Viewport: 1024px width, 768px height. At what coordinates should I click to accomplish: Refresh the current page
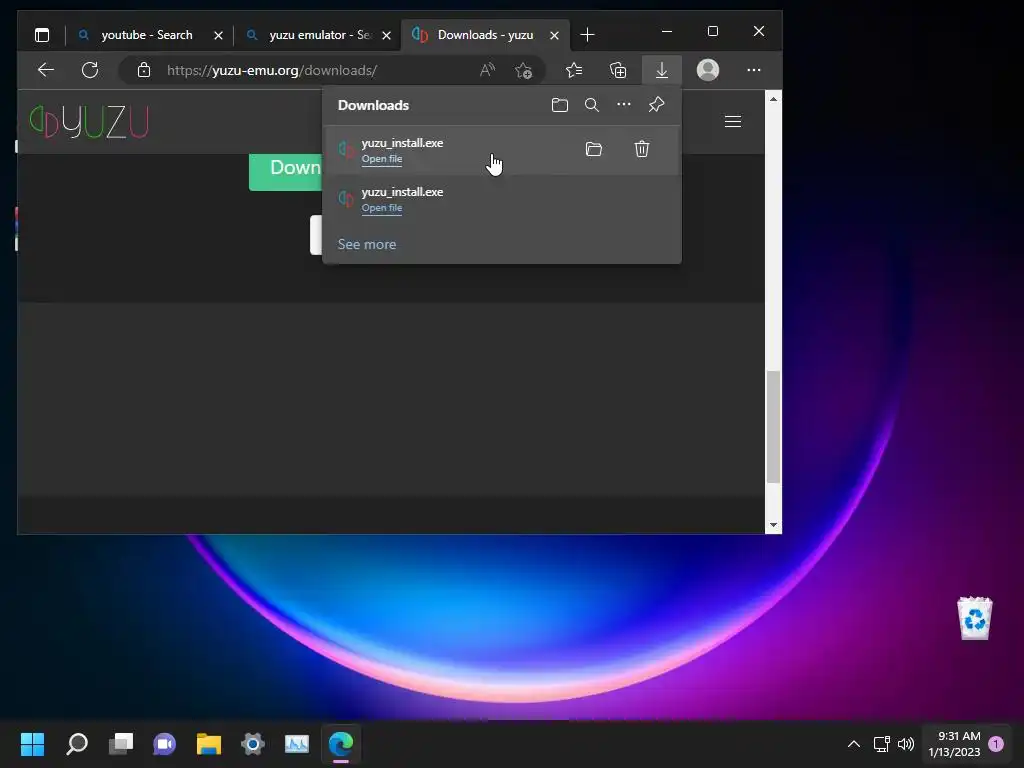[90, 70]
